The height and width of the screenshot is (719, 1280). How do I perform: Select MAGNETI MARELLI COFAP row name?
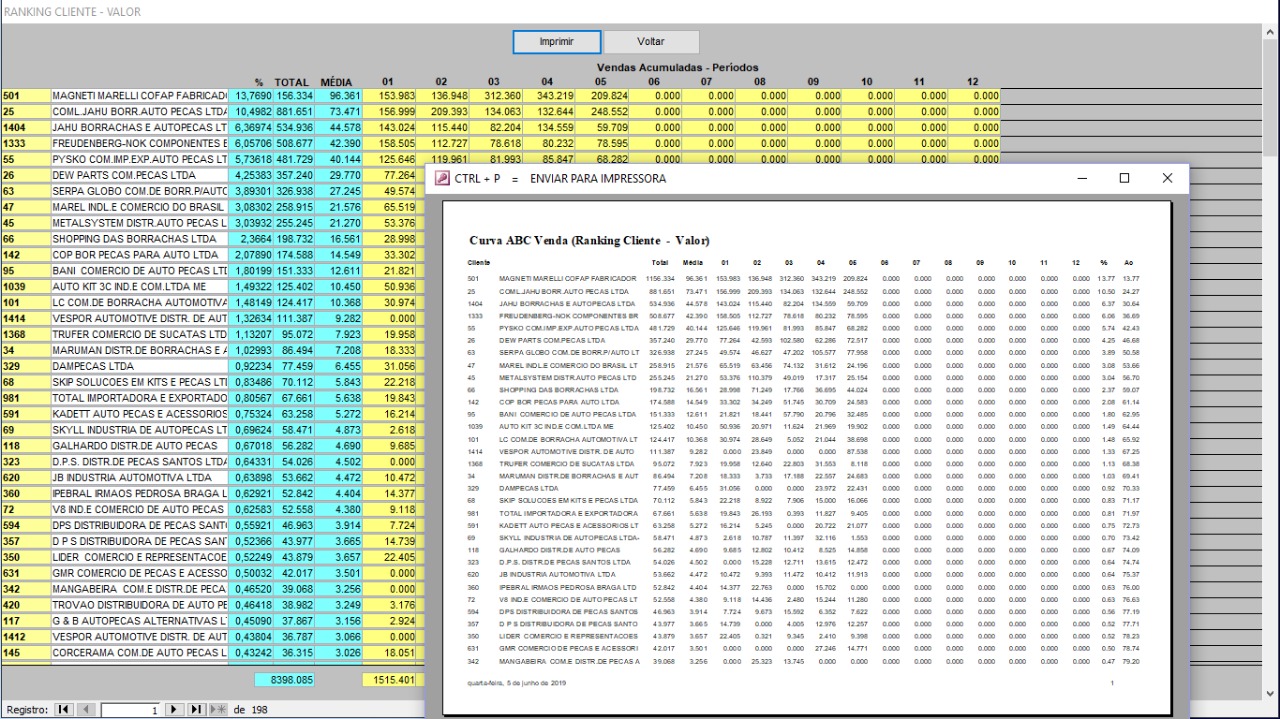tap(140, 95)
